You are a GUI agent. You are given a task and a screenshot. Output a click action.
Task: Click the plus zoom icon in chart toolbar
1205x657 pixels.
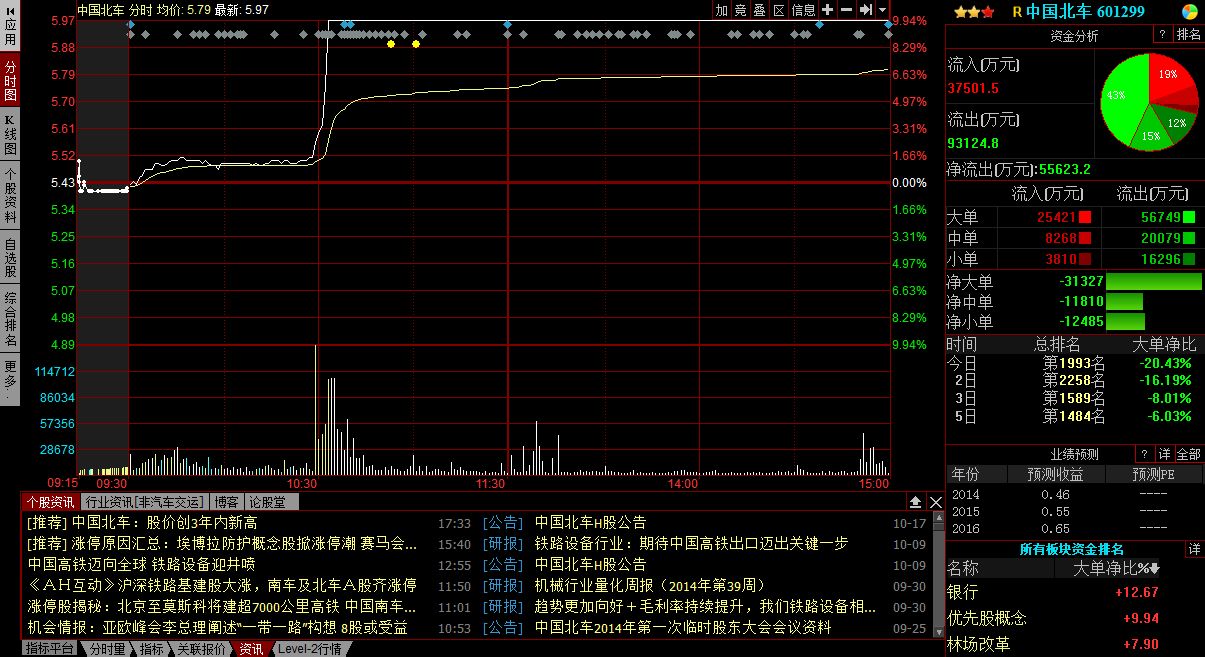[x=828, y=10]
